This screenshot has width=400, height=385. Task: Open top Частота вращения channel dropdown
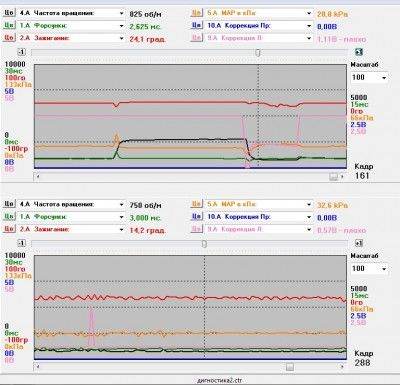point(121,13)
